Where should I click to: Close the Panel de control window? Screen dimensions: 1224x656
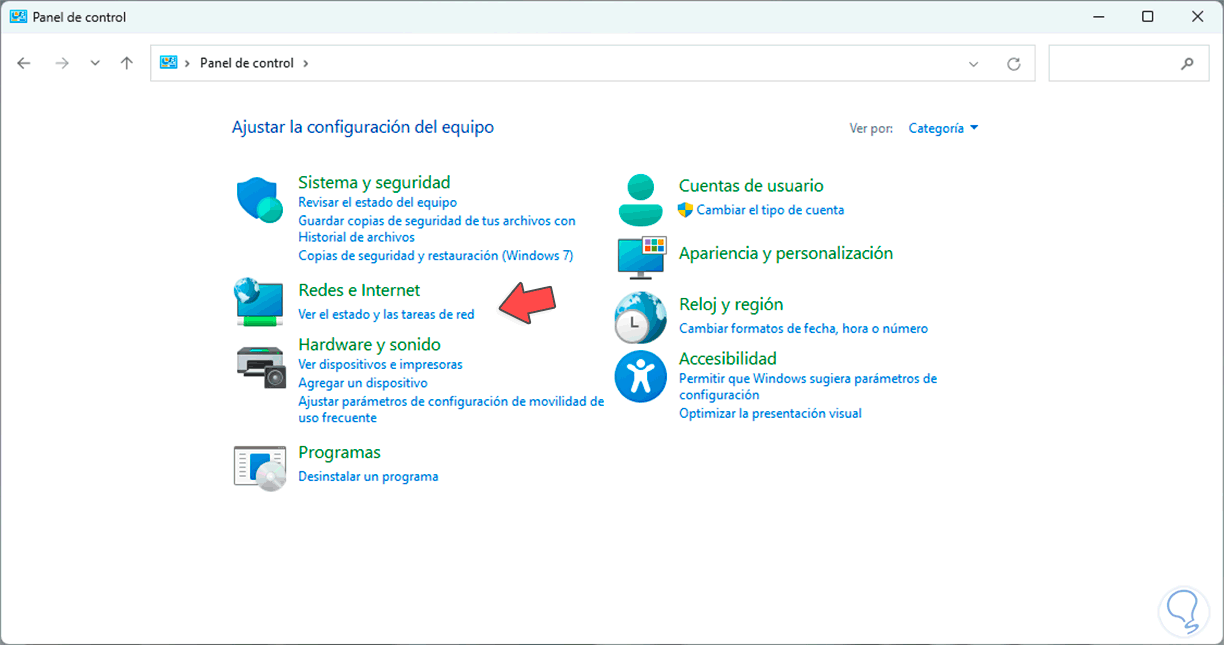pos(1198,17)
